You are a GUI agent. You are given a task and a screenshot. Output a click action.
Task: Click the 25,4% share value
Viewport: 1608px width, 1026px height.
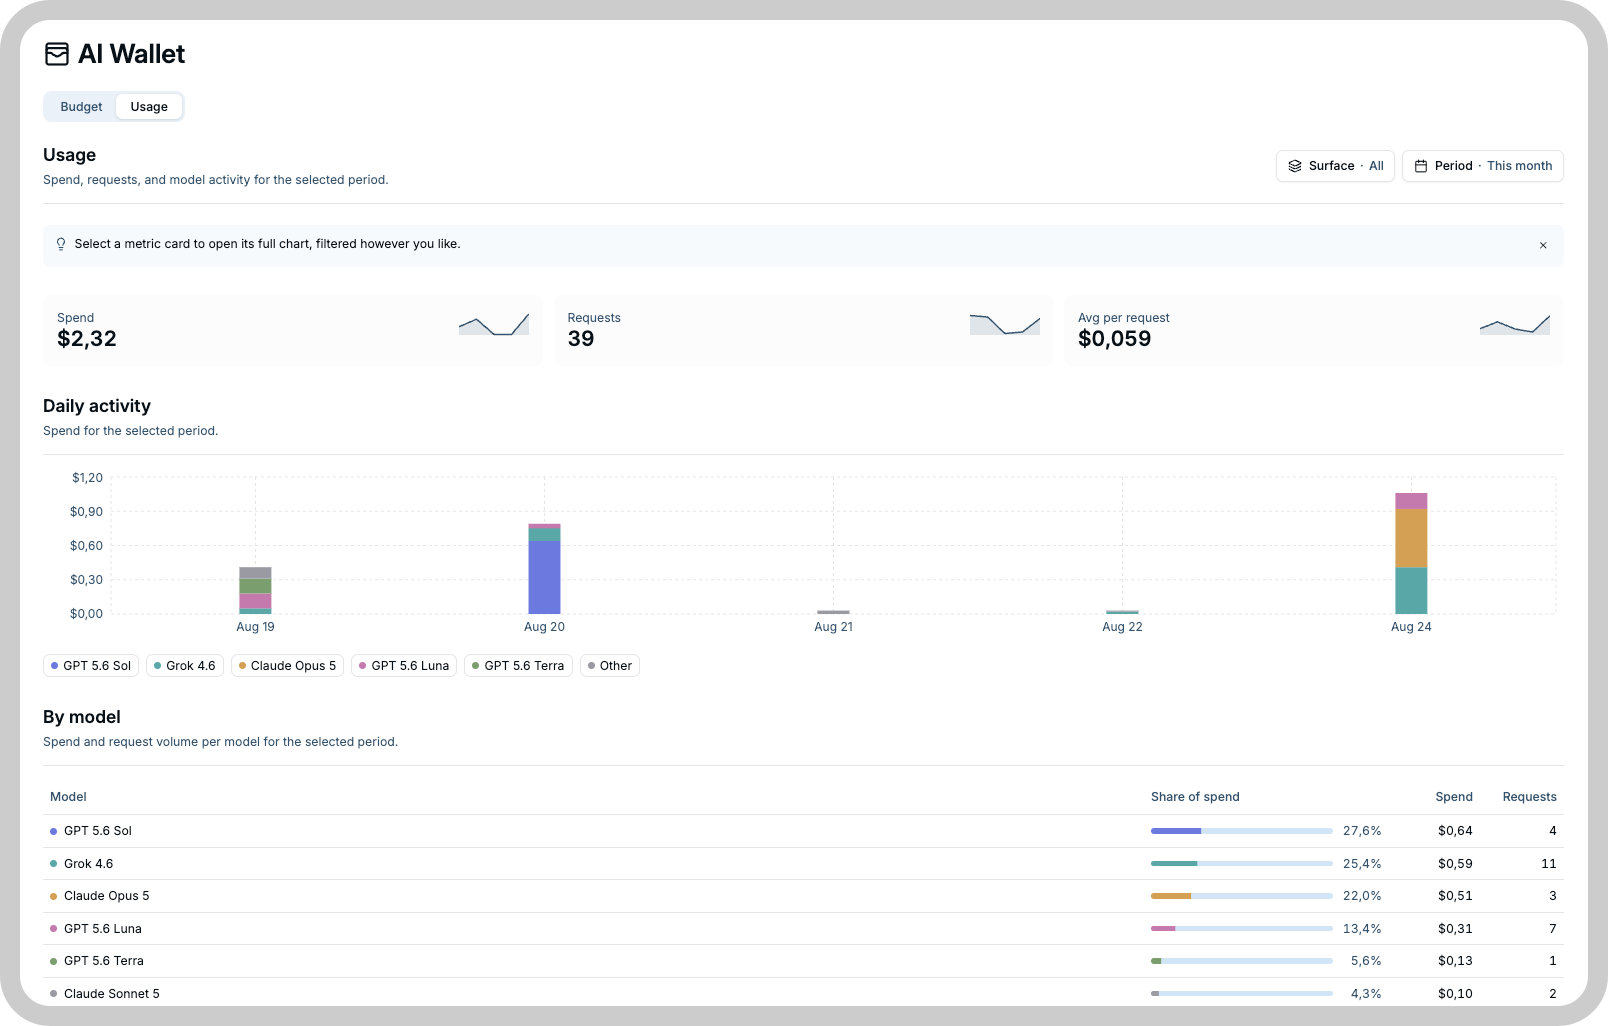(1362, 864)
